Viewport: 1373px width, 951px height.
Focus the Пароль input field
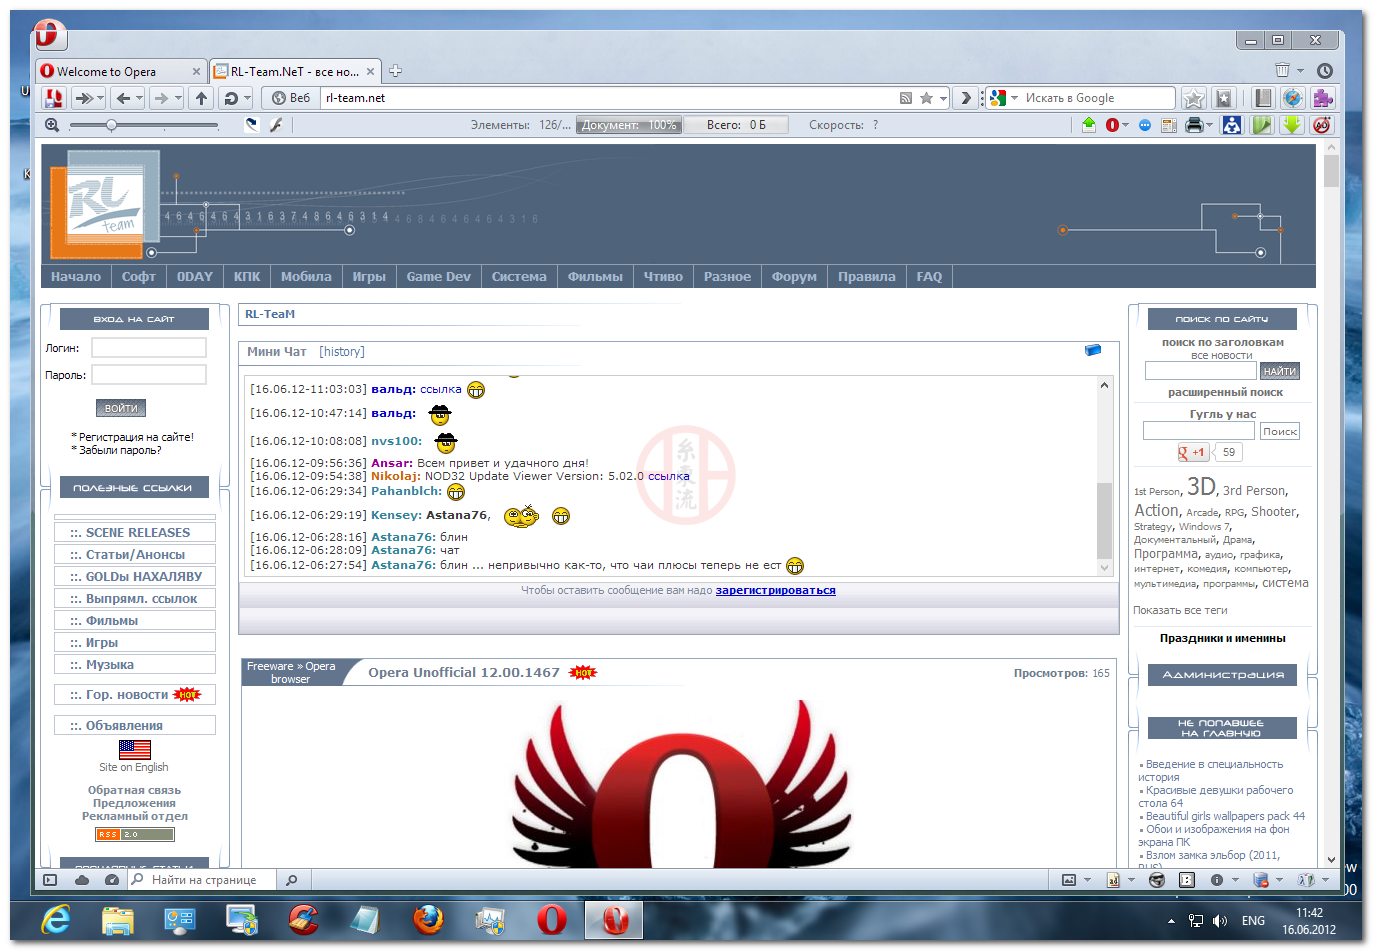coord(149,374)
